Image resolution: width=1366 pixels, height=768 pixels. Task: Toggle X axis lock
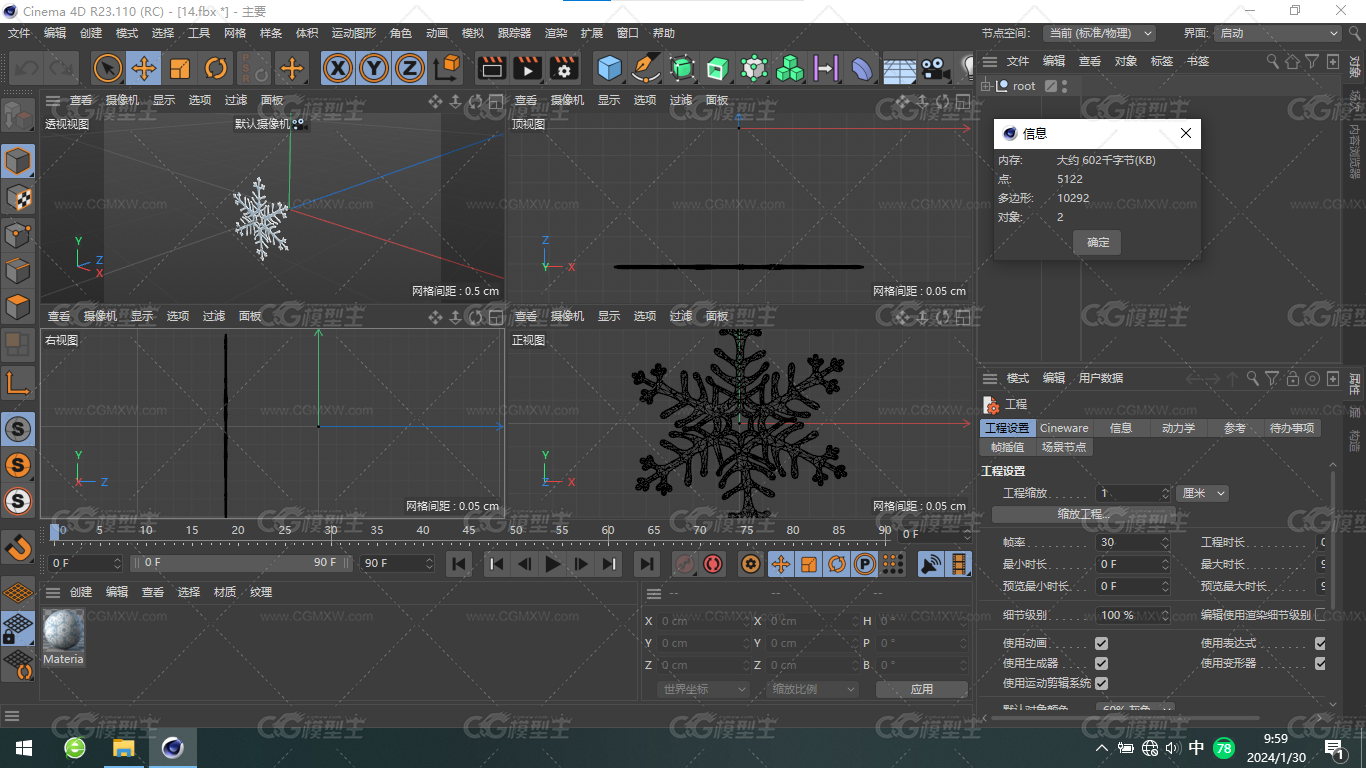(x=339, y=68)
